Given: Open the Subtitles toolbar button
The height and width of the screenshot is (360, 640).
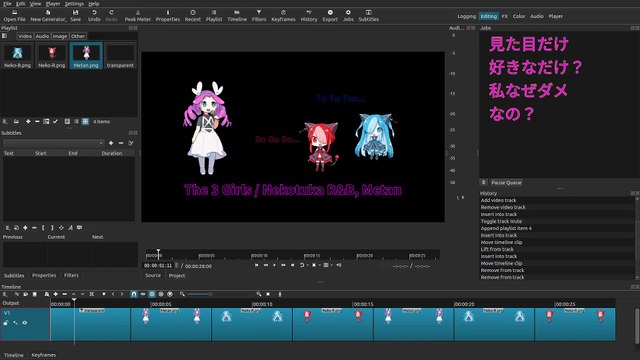Looking at the screenshot, I should [369, 16].
